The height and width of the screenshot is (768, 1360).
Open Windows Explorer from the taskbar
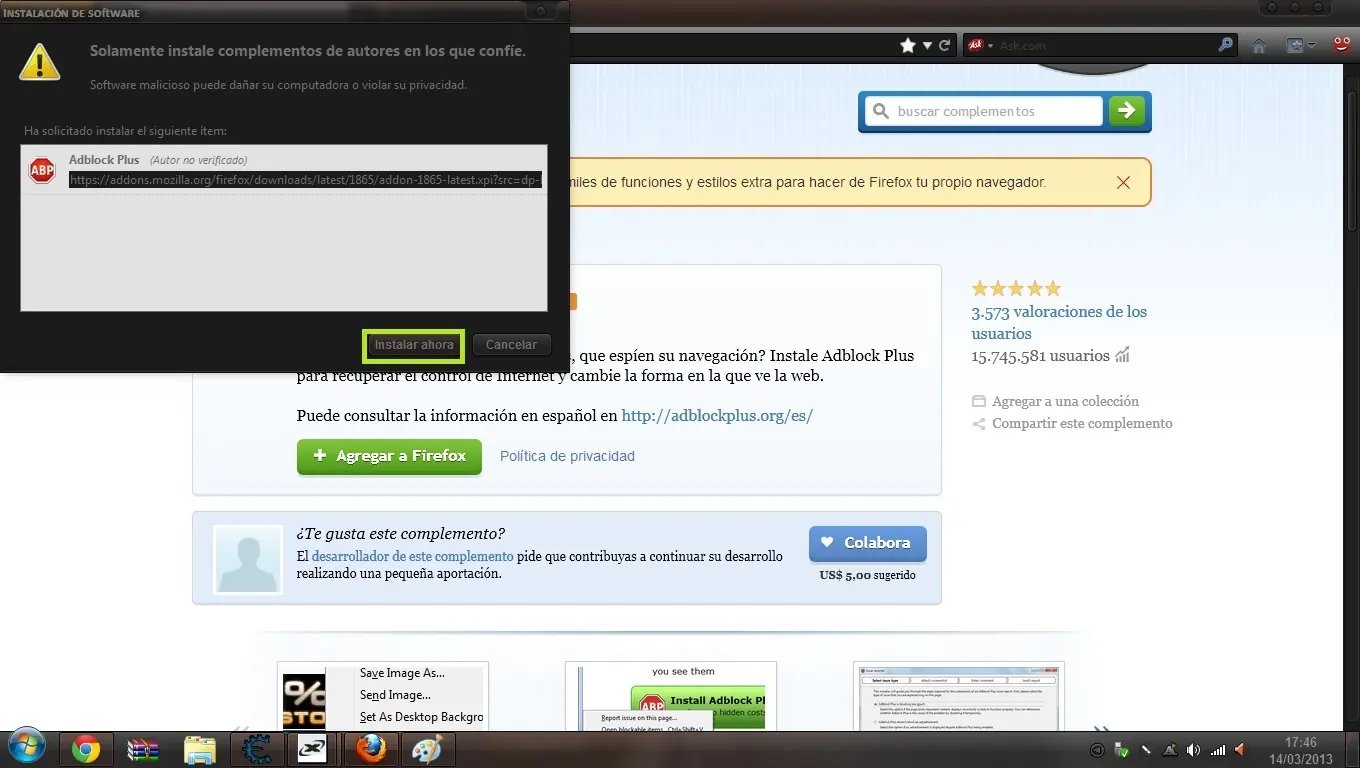200,749
